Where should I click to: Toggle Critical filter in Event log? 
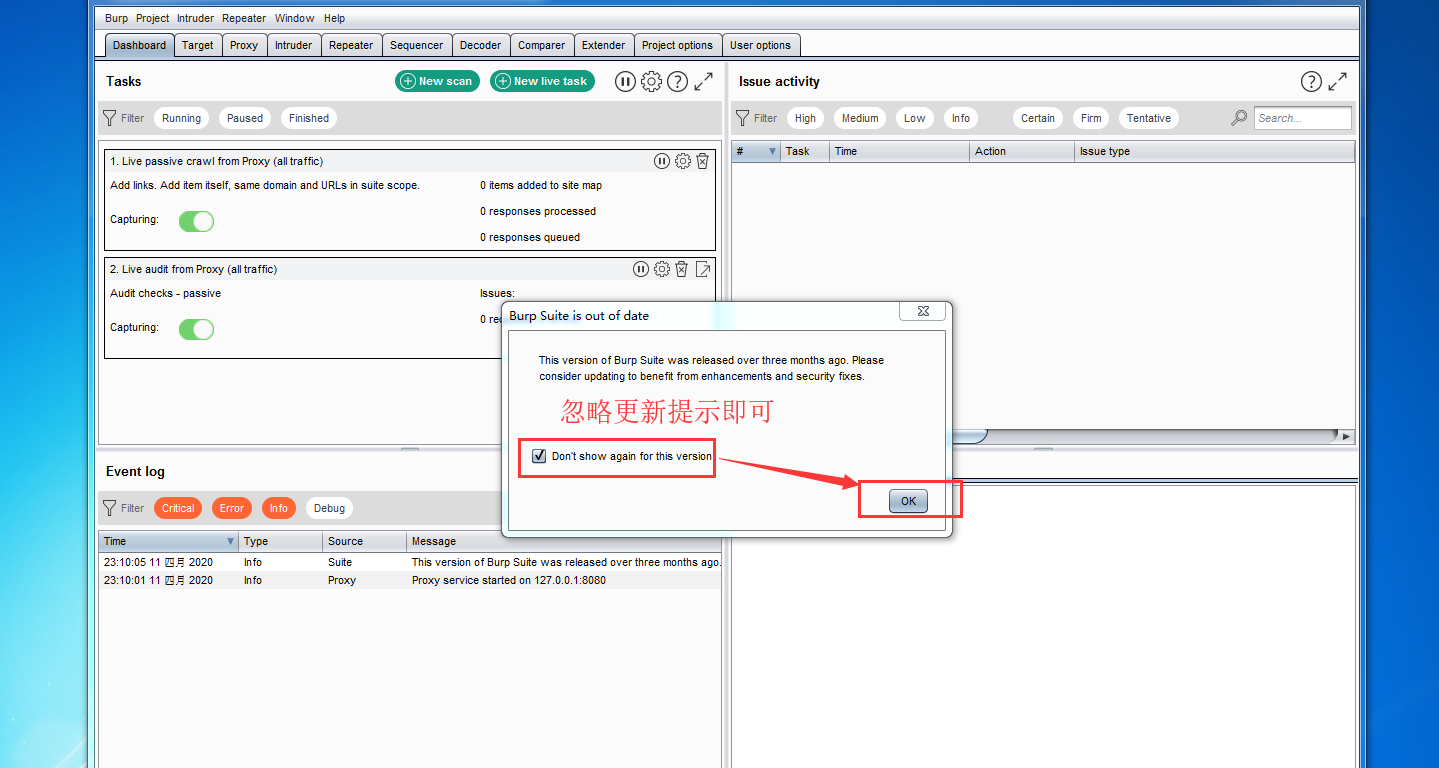(178, 508)
